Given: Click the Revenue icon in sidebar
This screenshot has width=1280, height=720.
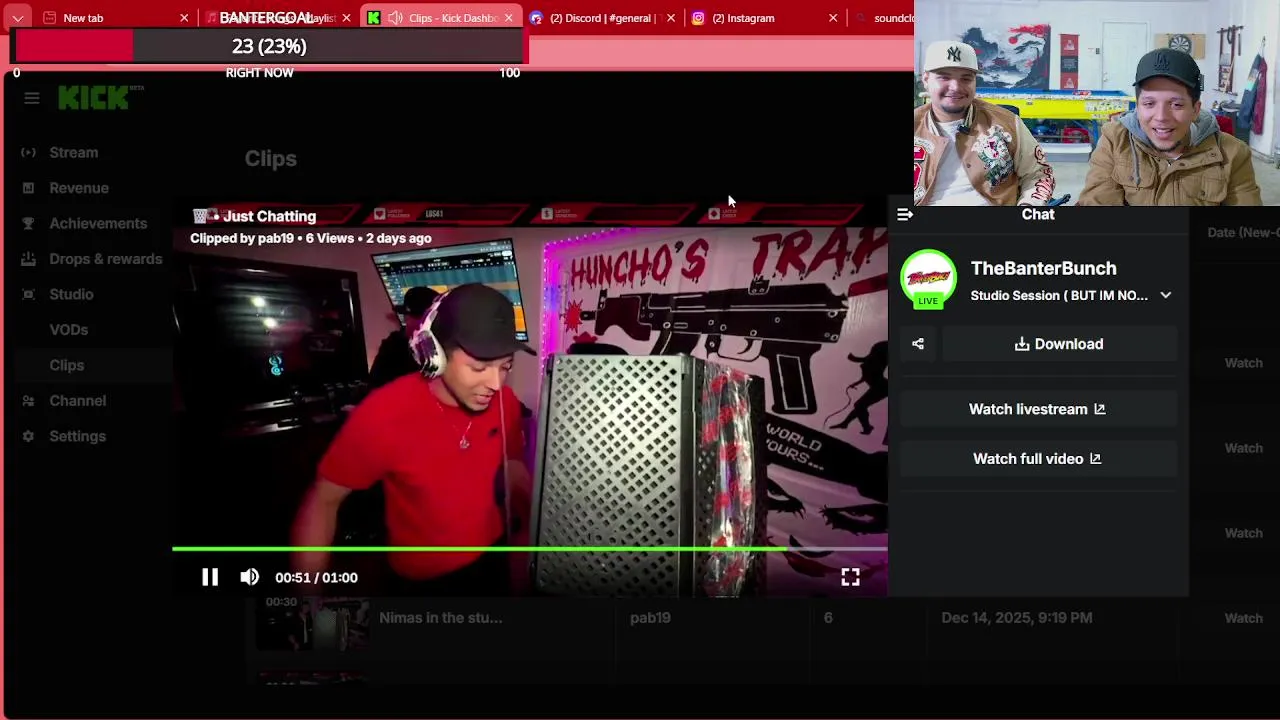Looking at the screenshot, I should (28, 188).
